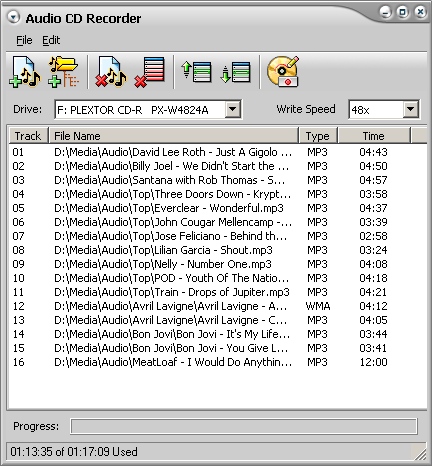Click the move track down icon
This screenshot has height=466, width=432.
point(236,72)
